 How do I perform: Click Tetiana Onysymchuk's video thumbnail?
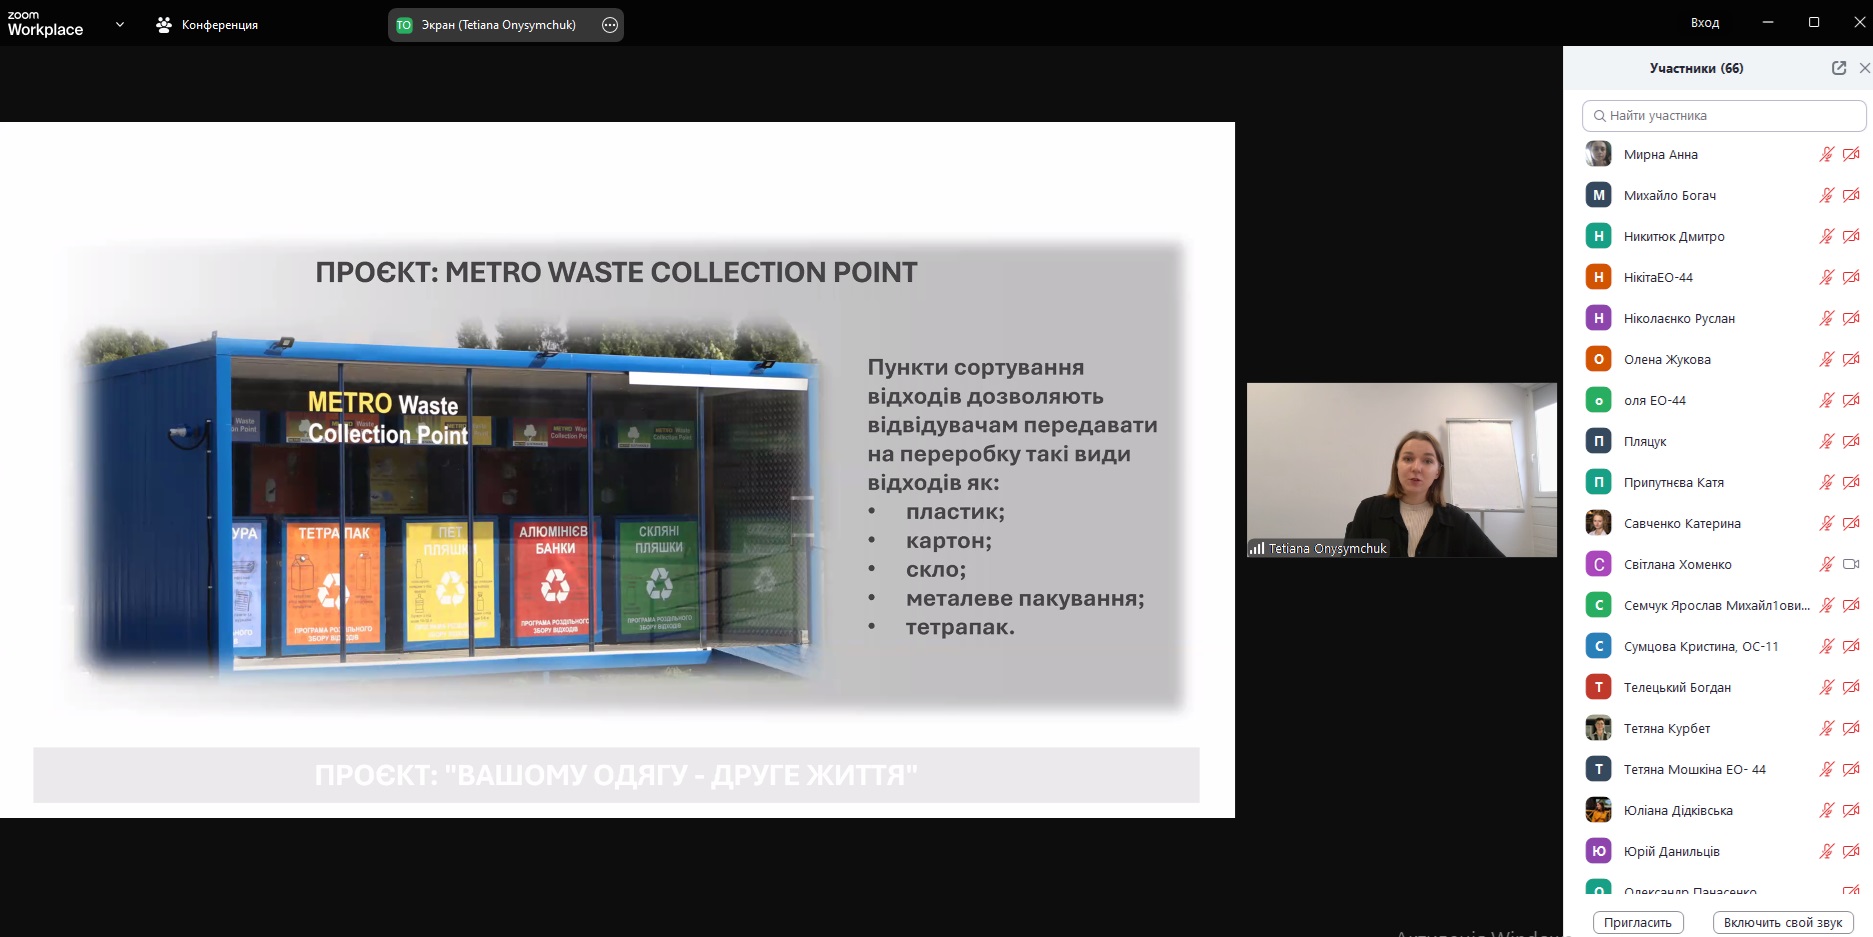[x=1401, y=469]
